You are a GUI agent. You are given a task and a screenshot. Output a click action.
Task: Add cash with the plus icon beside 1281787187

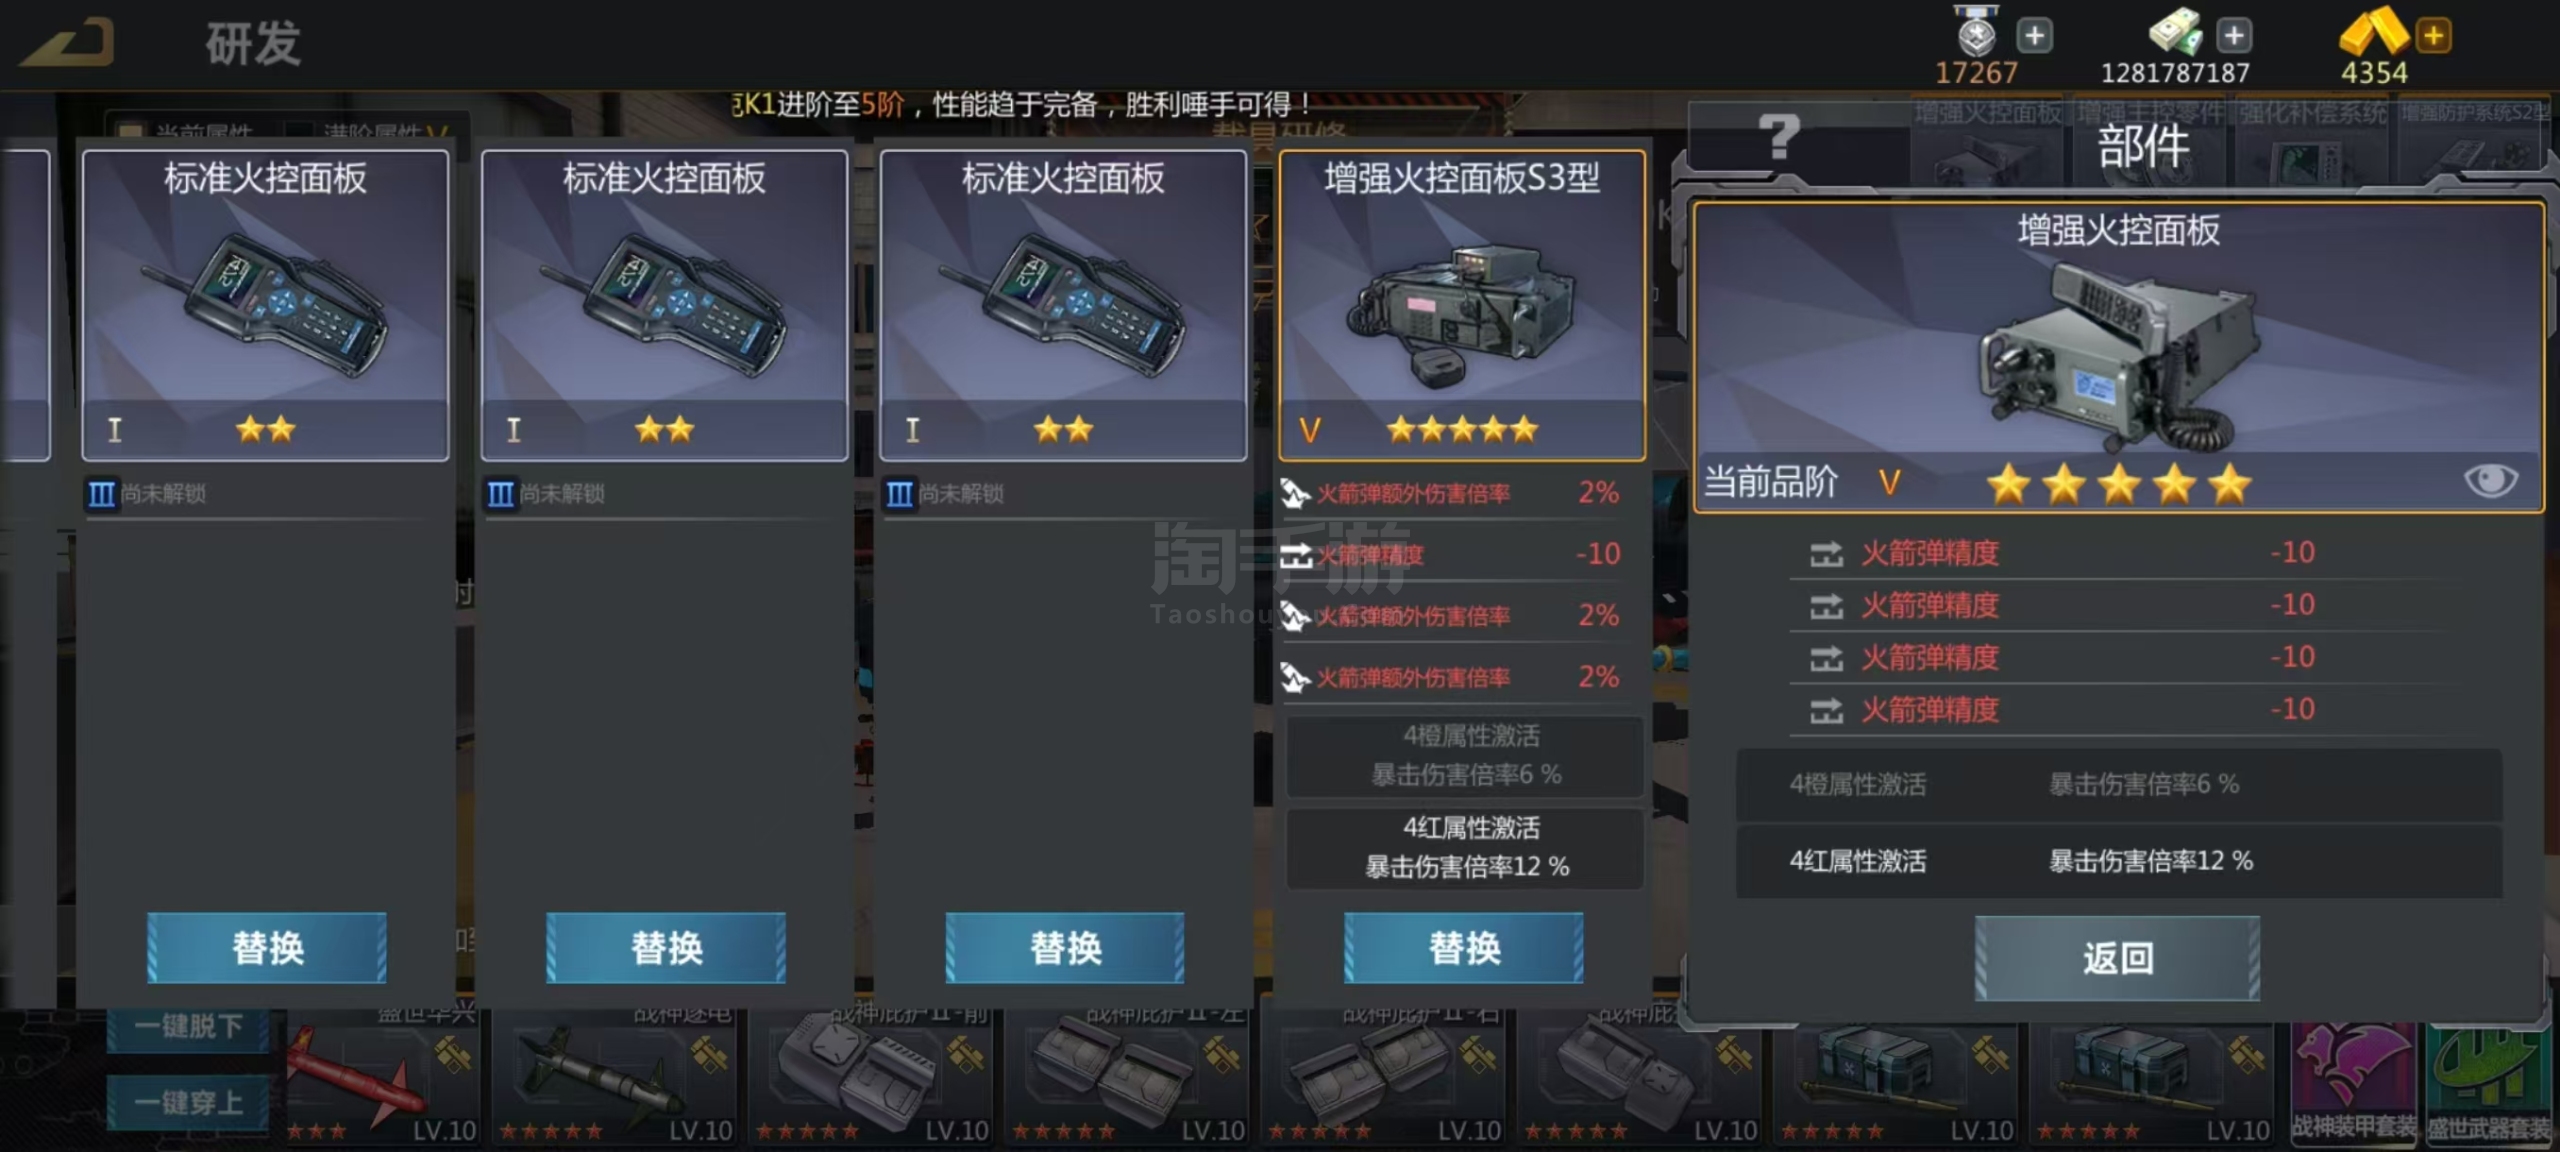point(2233,36)
